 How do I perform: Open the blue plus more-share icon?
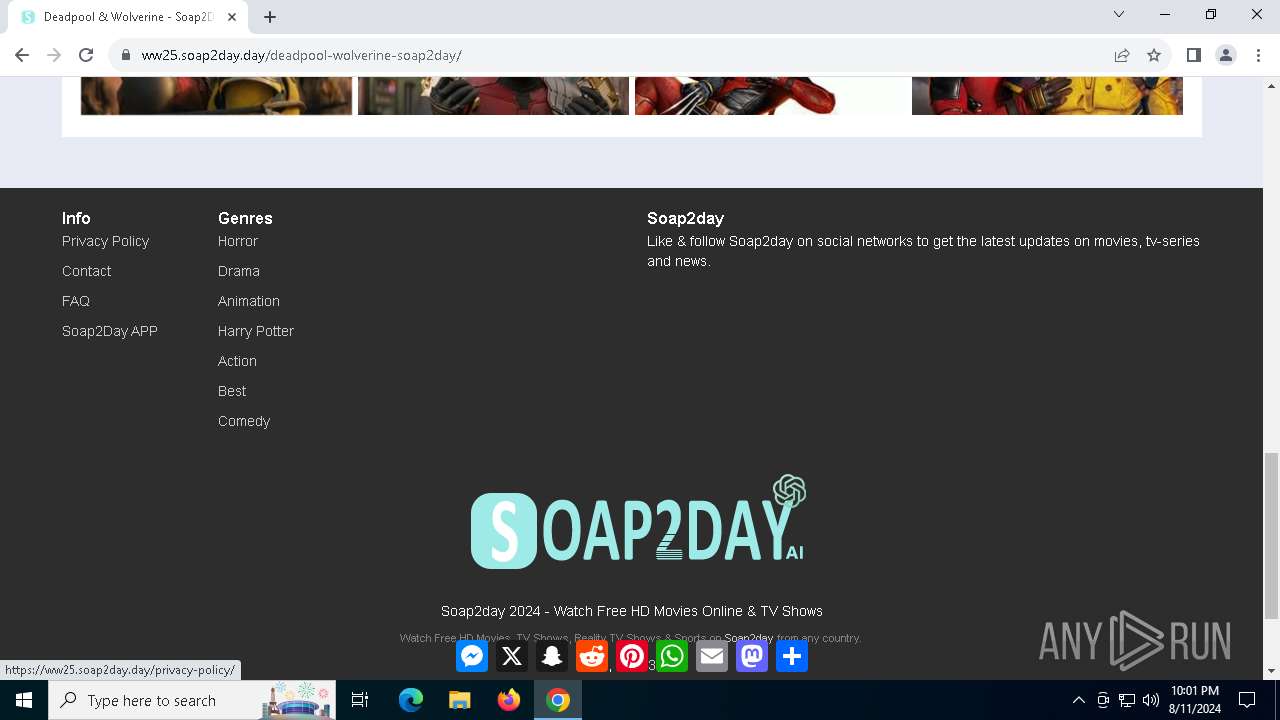(792, 656)
